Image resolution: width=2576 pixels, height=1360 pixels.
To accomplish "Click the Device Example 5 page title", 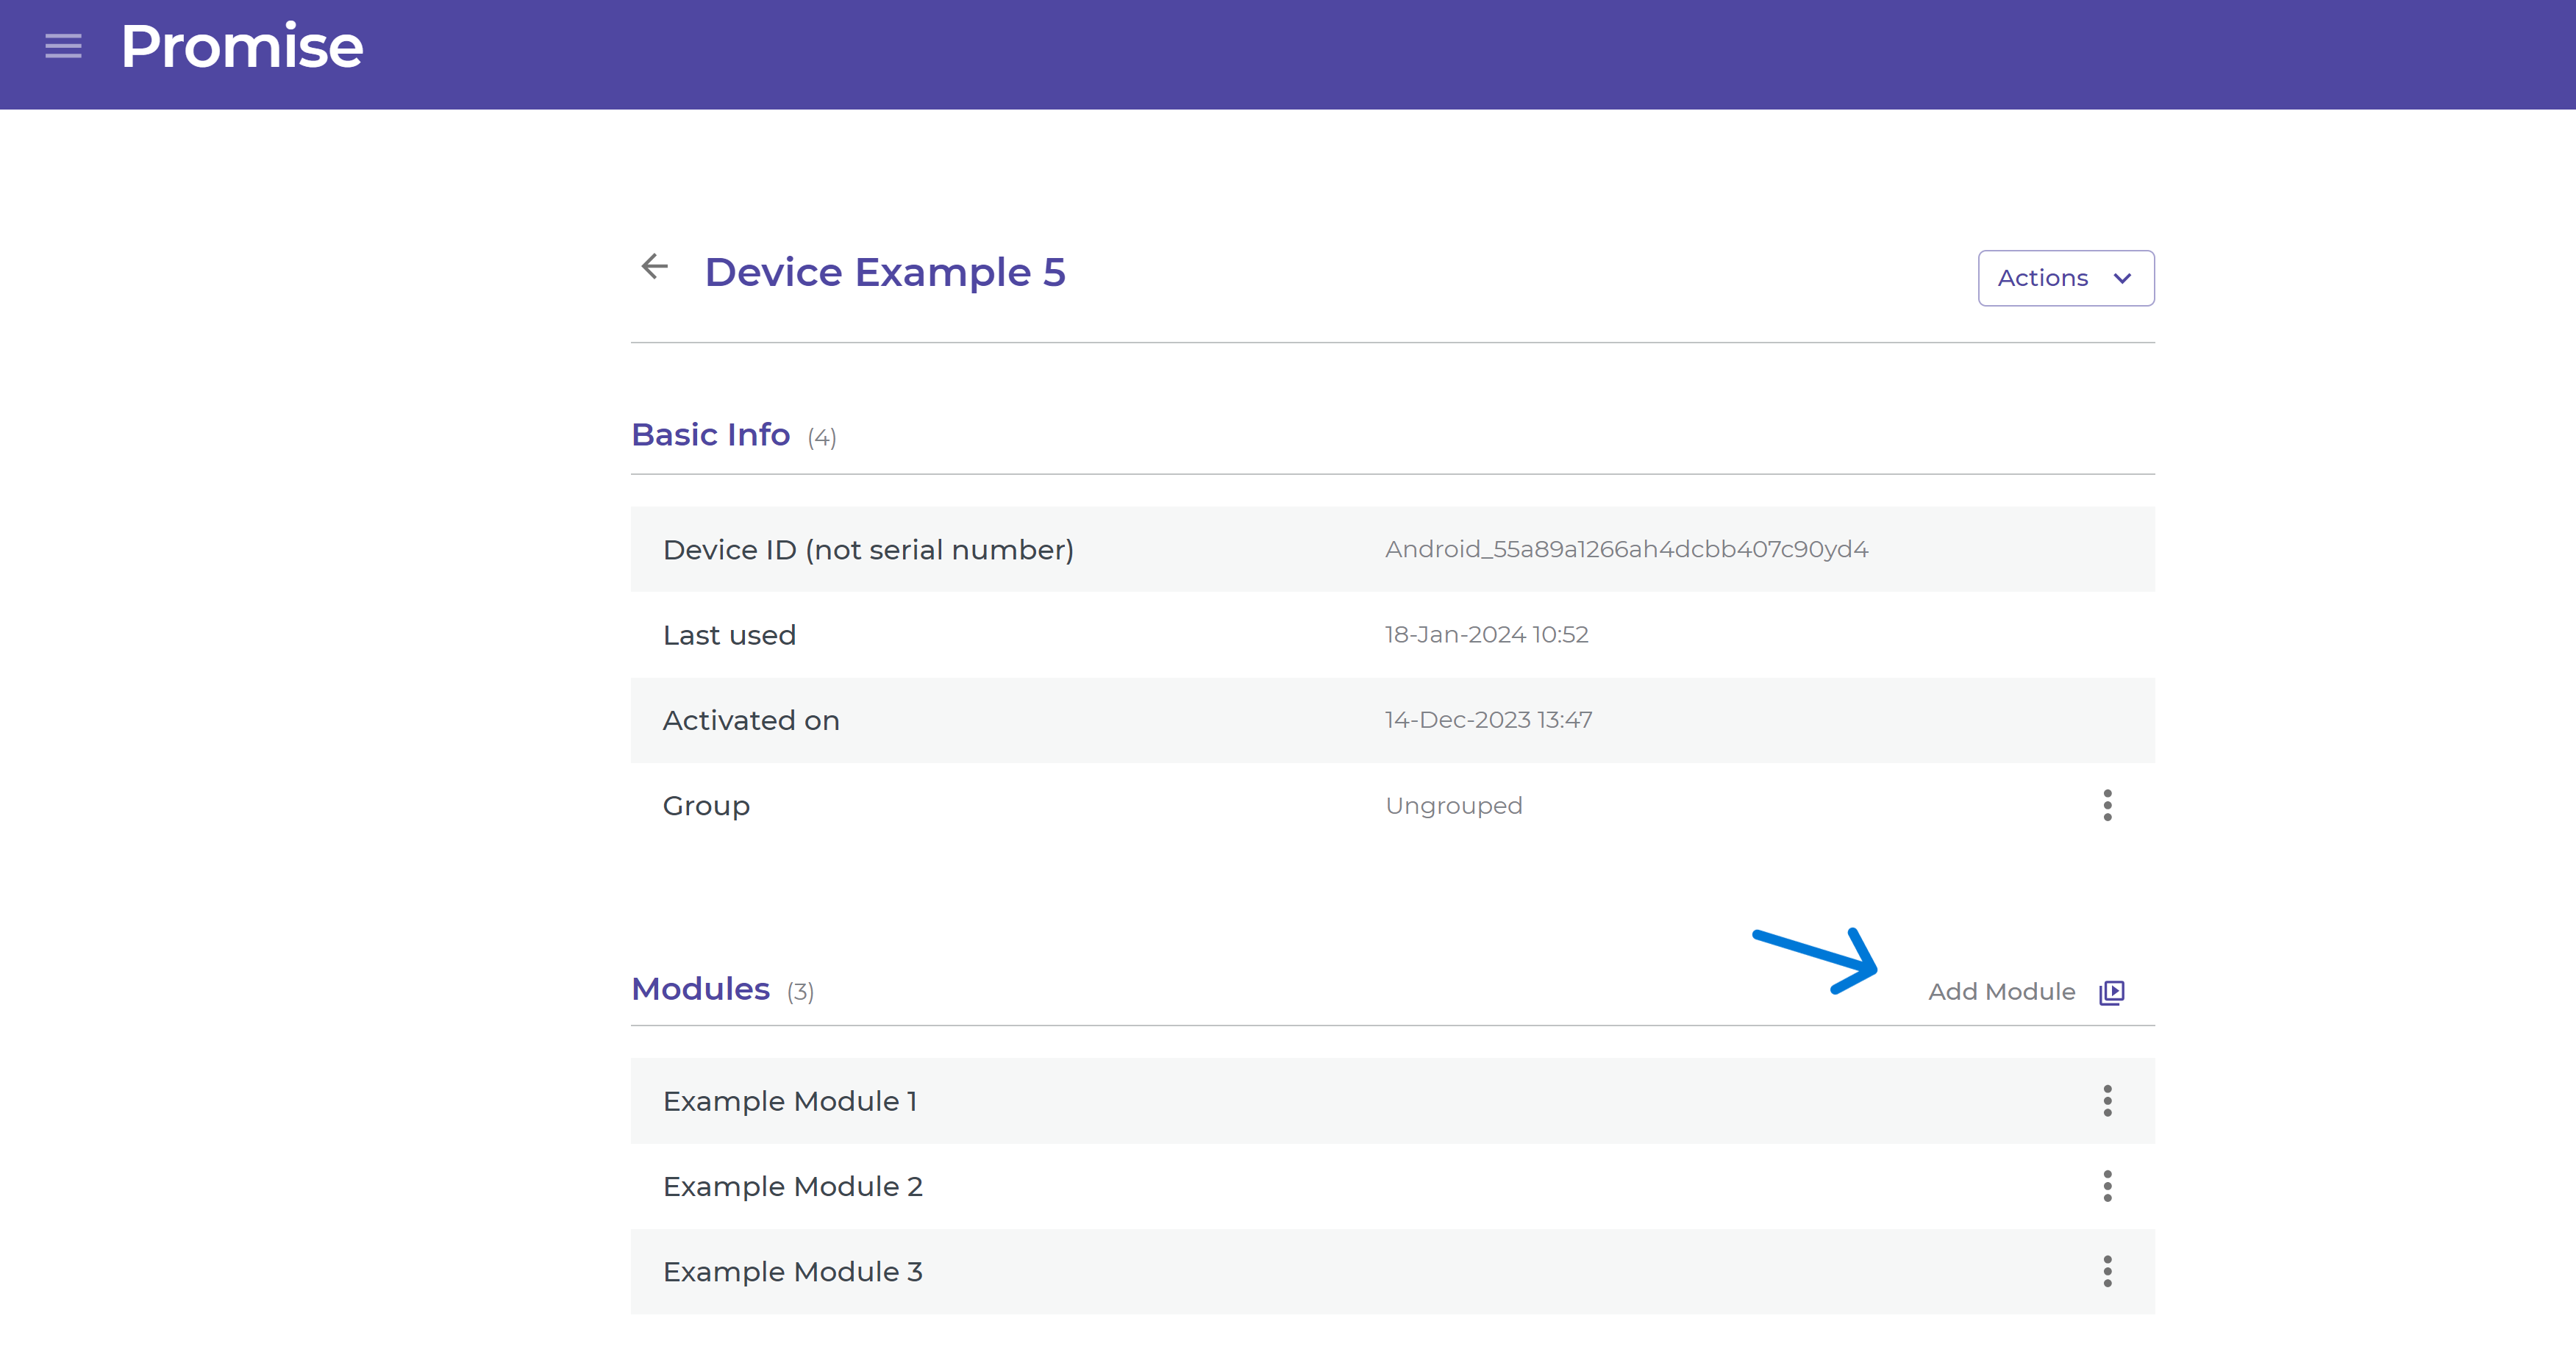I will (885, 272).
